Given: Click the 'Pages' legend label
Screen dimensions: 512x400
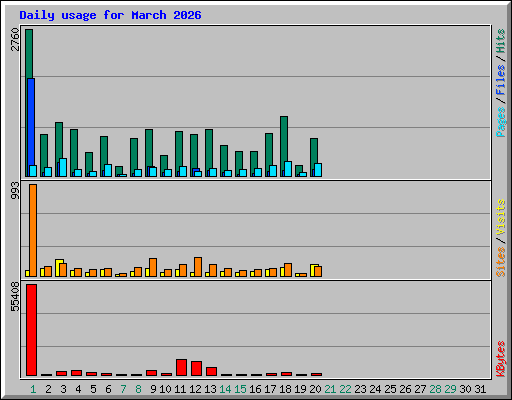Looking at the screenshot, I should [501, 122].
